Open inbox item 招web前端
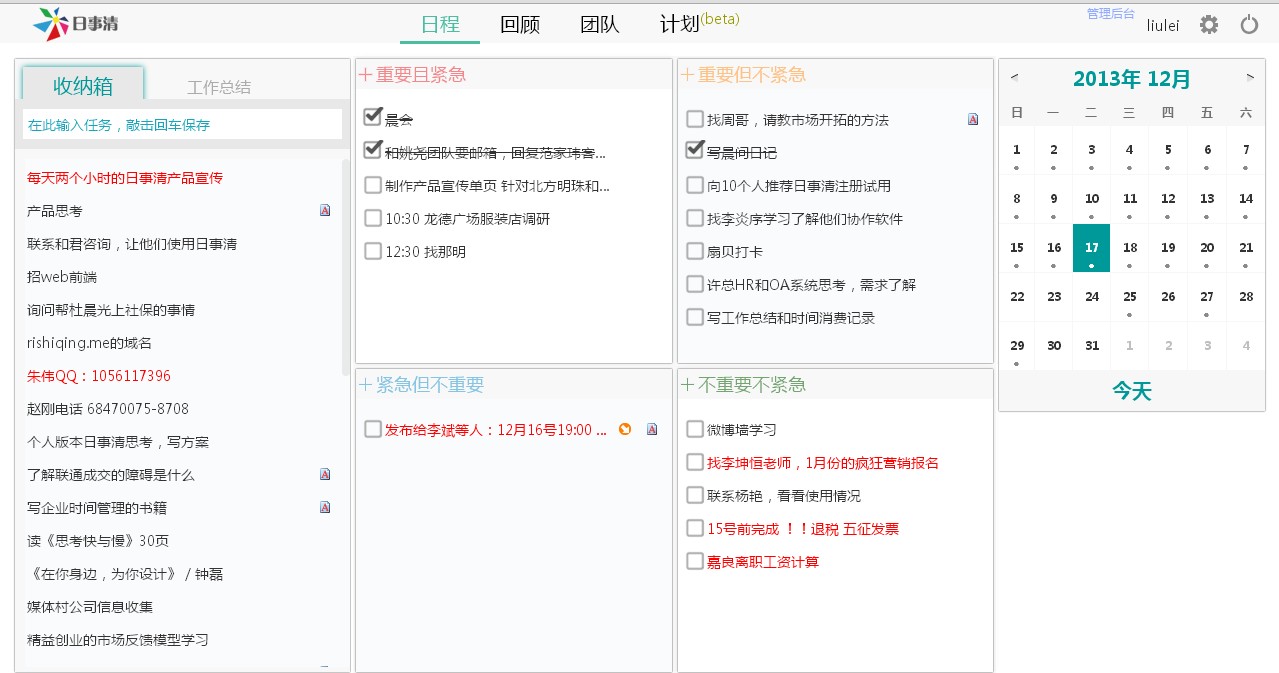This screenshot has width=1279, height=673. coord(62,277)
